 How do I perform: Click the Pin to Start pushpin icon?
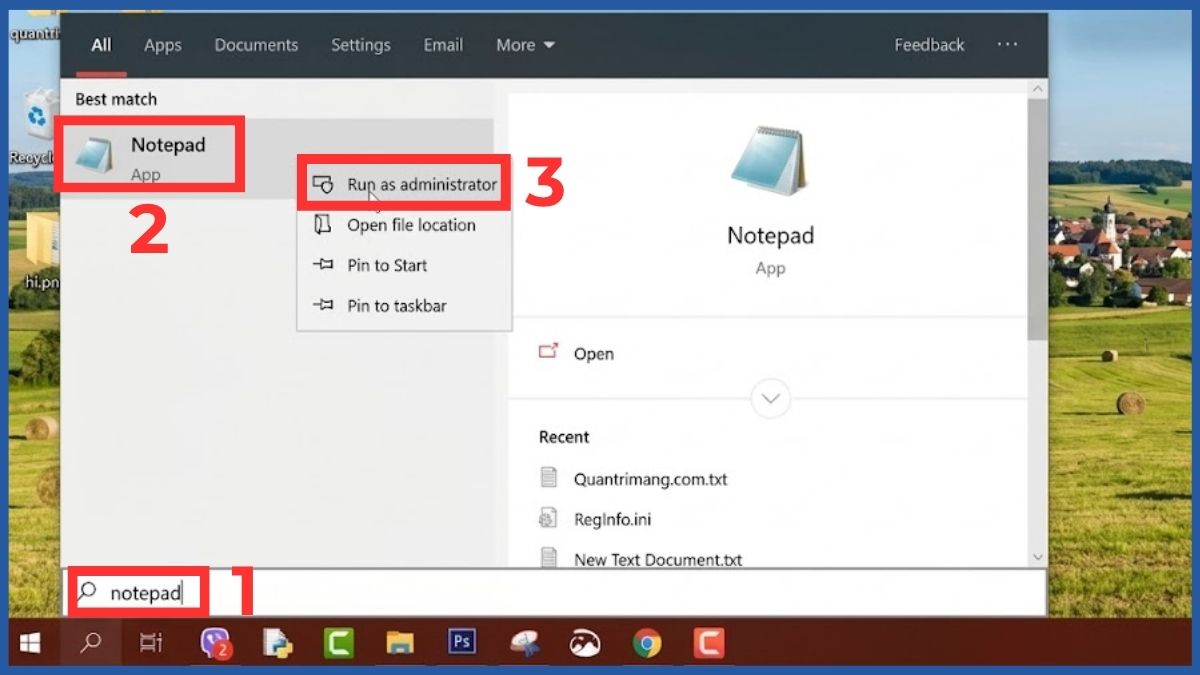pos(324,265)
